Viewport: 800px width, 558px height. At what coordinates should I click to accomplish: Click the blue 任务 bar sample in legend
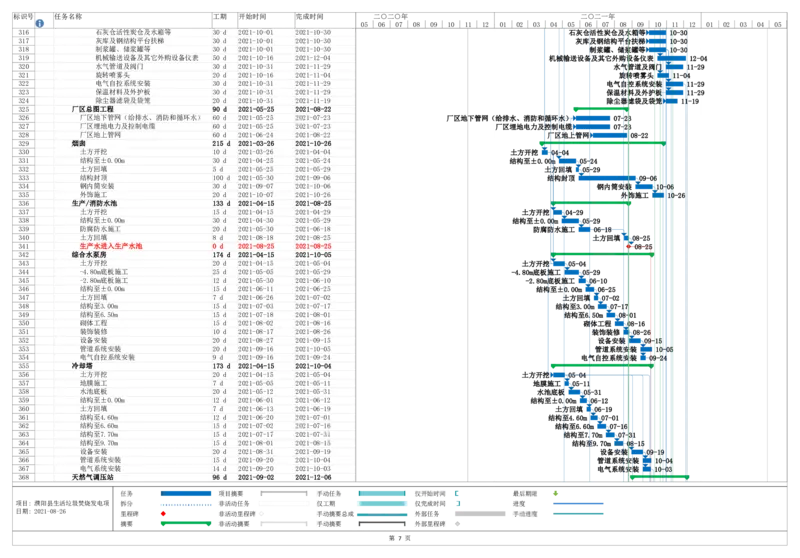point(185,493)
